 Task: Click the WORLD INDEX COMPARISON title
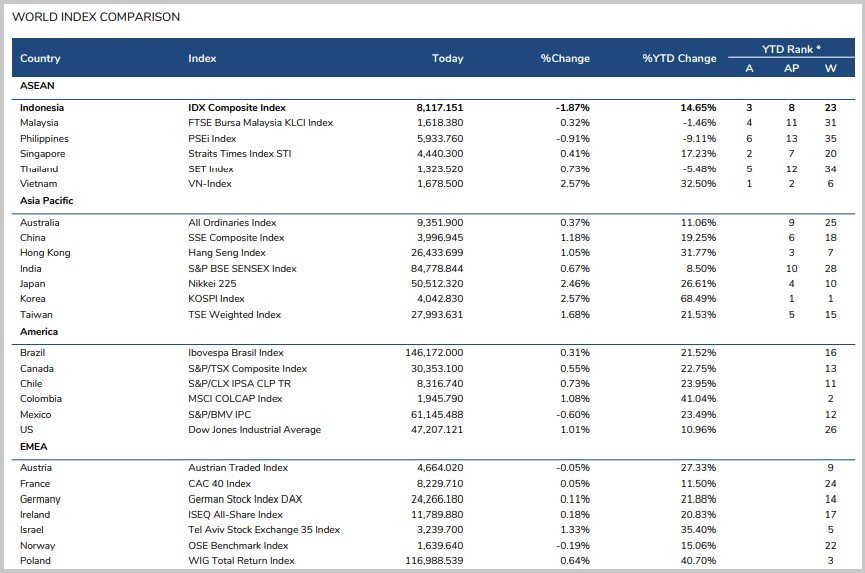pos(96,17)
